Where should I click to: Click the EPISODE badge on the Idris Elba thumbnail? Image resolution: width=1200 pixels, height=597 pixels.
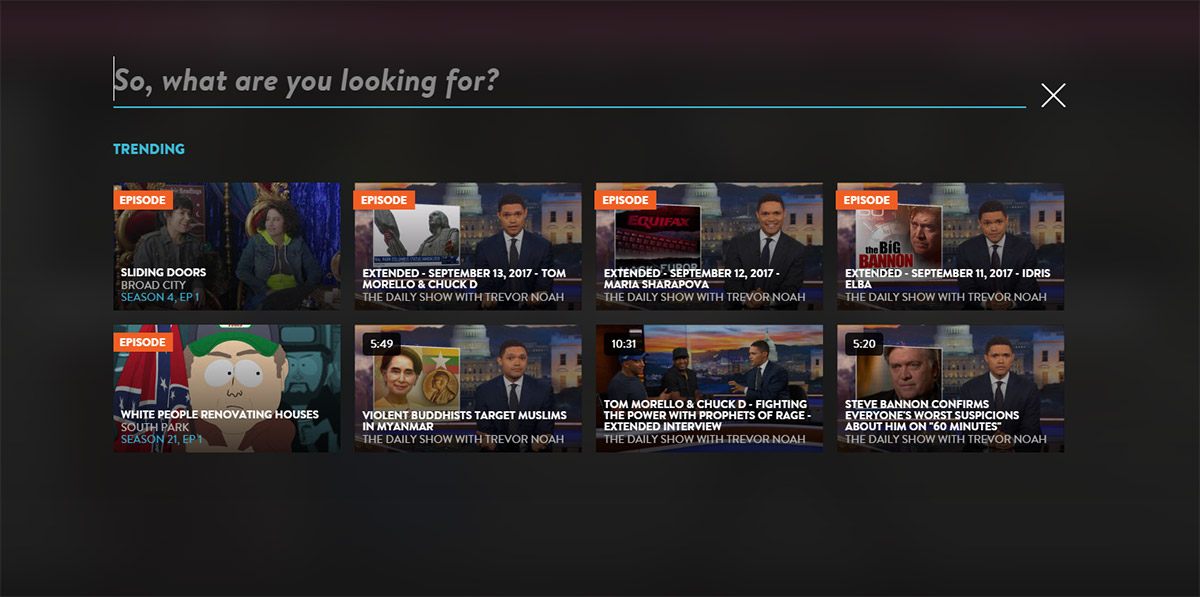coord(866,200)
